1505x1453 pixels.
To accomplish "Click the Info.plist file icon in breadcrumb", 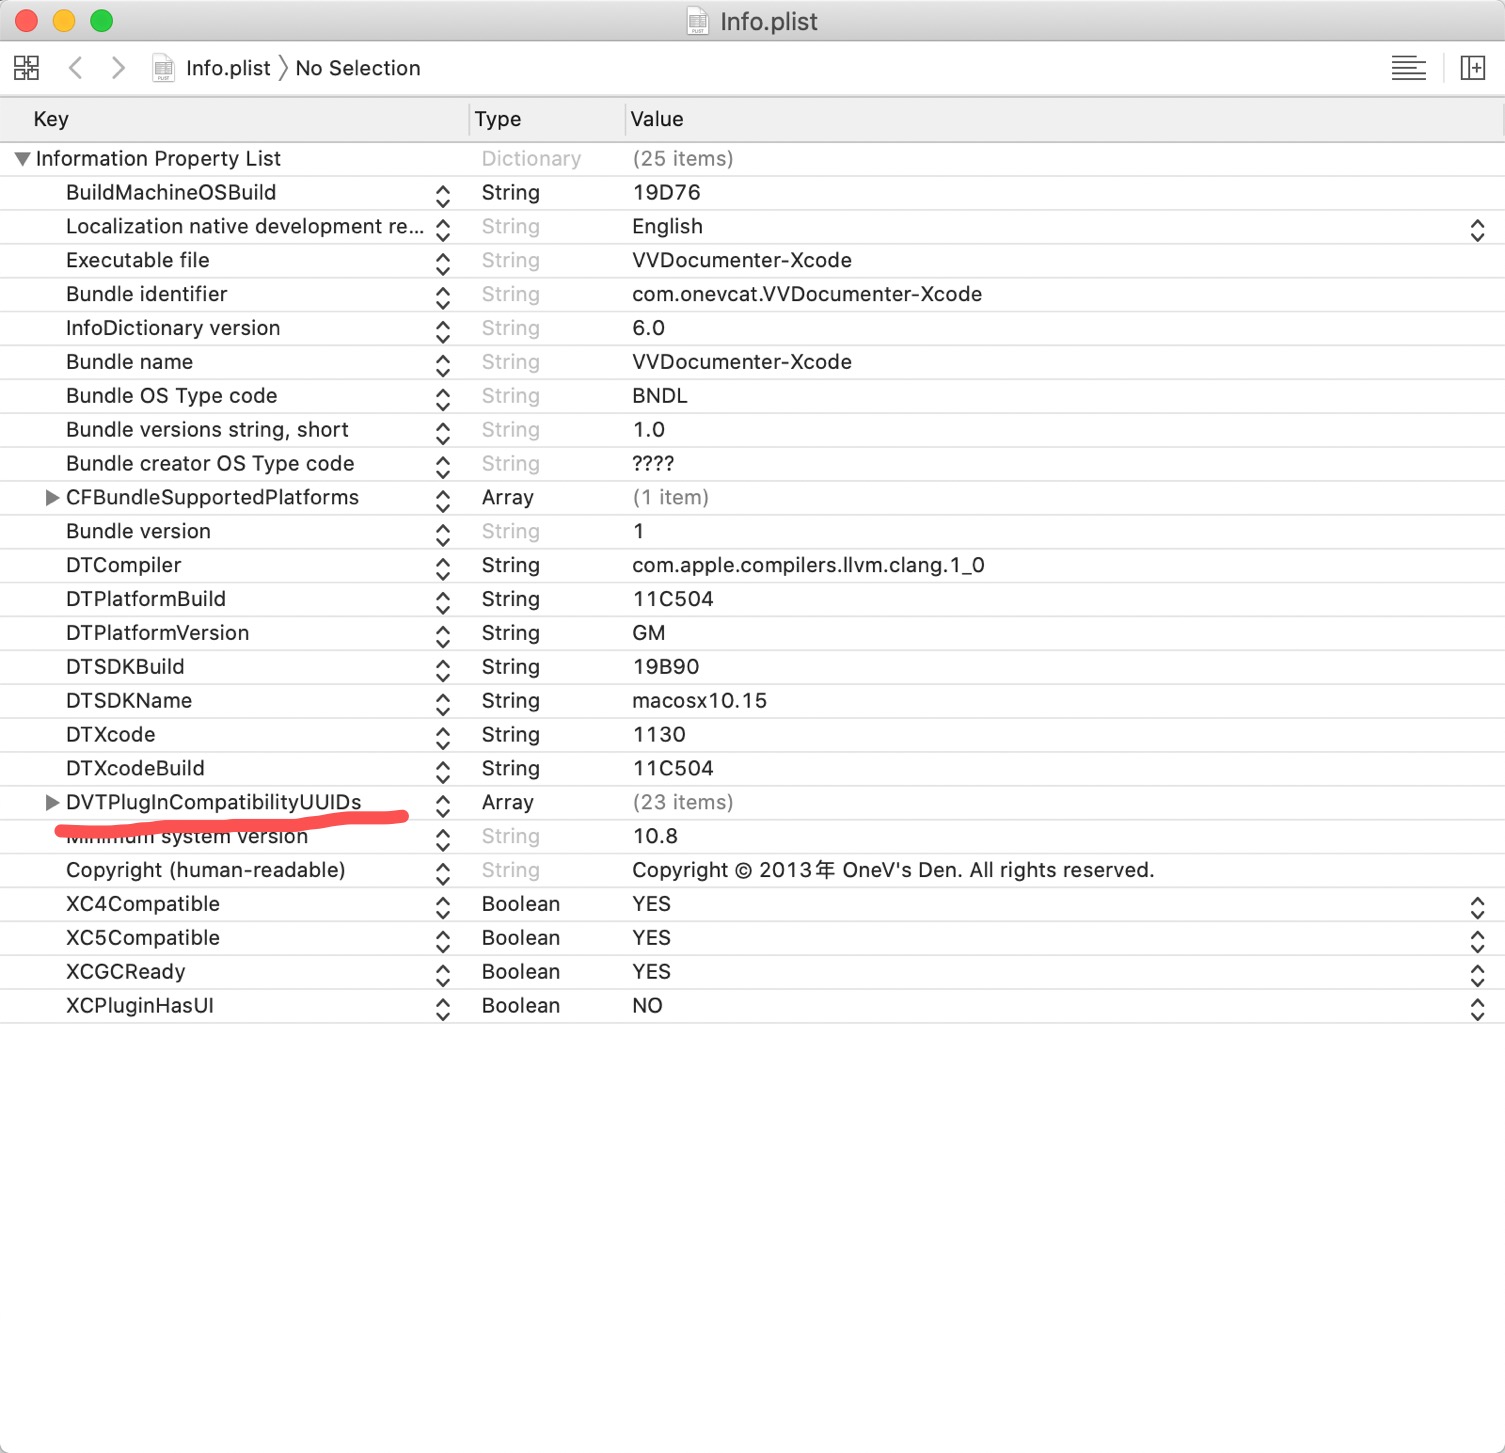I will (163, 68).
